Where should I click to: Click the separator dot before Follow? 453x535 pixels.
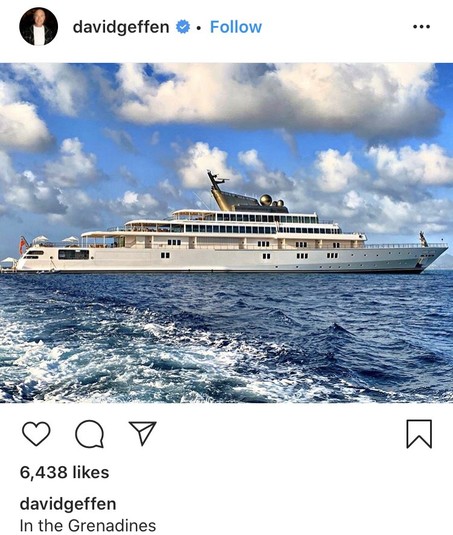click(x=199, y=27)
